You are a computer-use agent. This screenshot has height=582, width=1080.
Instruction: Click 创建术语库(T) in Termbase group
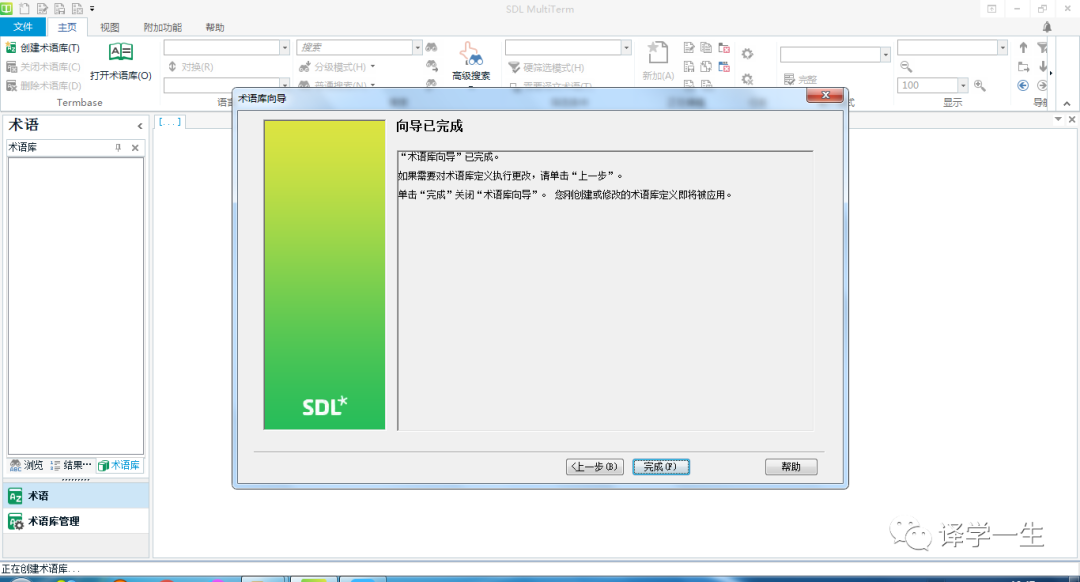click(x=43, y=48)
